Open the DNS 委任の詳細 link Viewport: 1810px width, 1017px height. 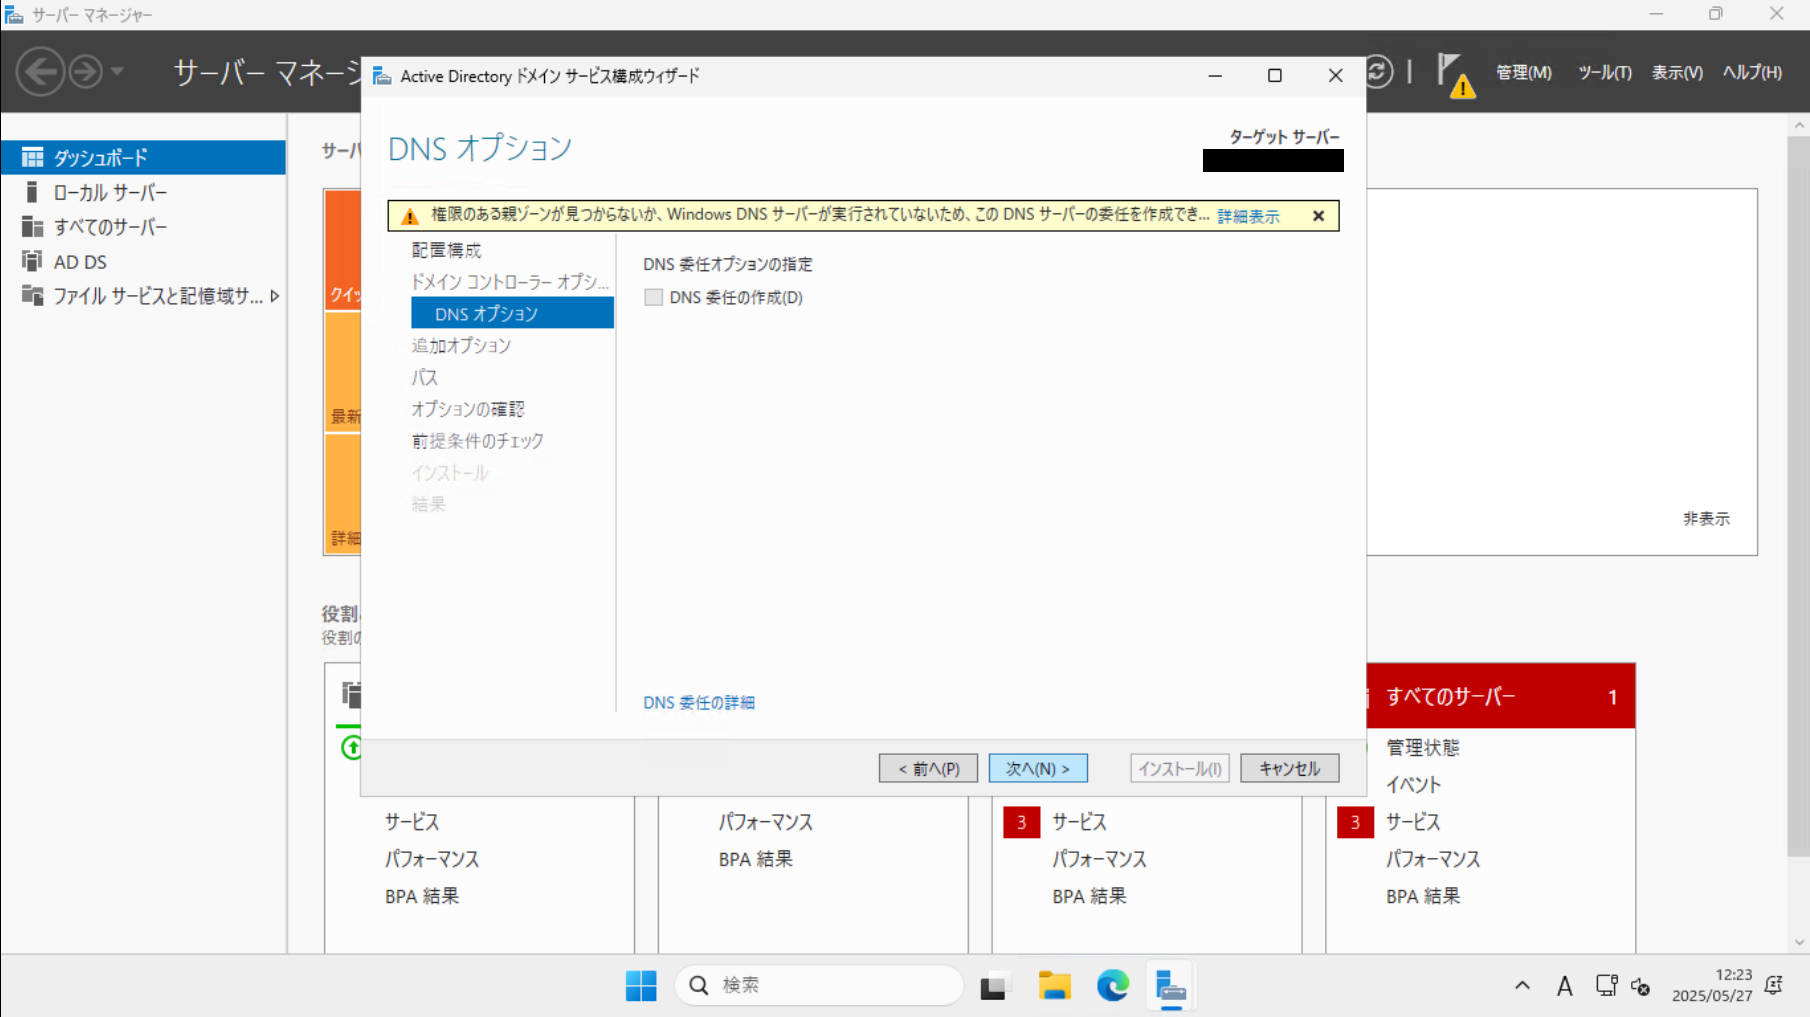coord(699,703)
